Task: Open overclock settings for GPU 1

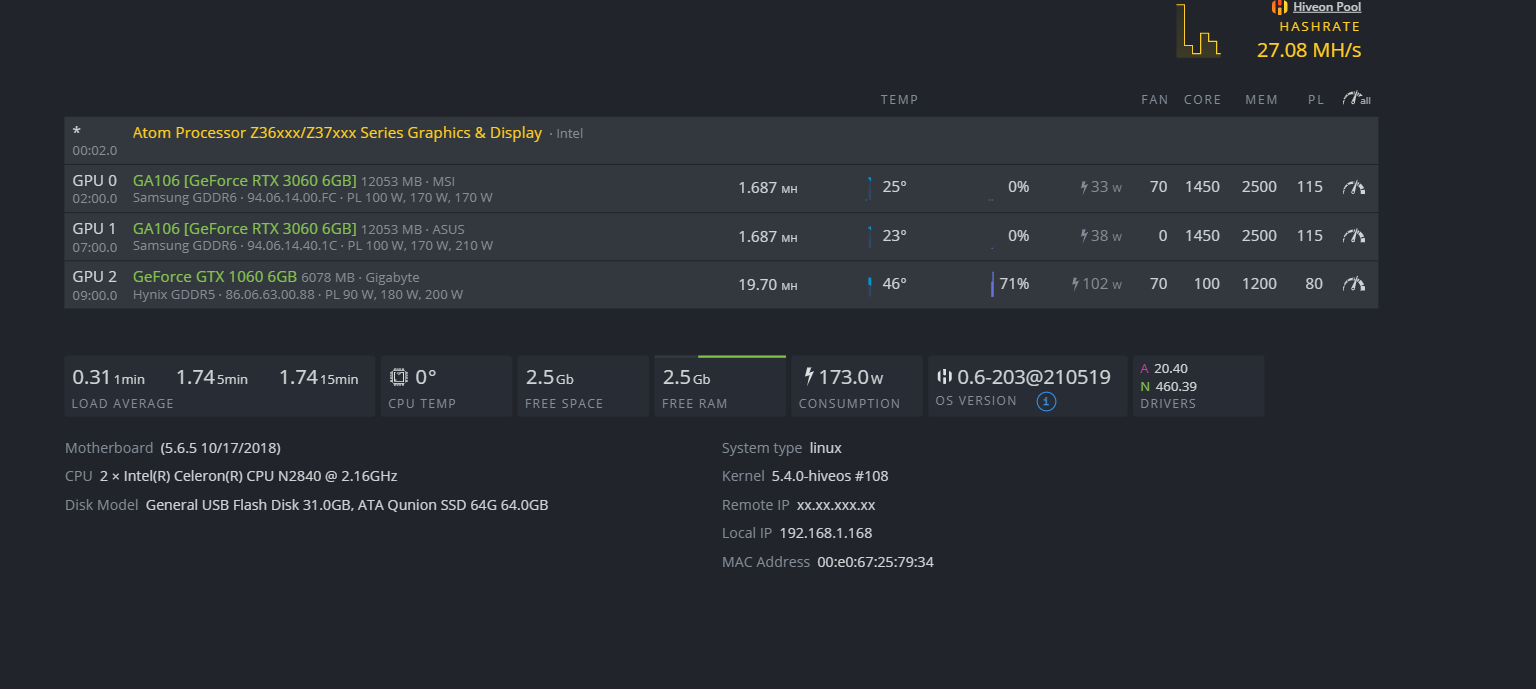Action: point(1353,236)
